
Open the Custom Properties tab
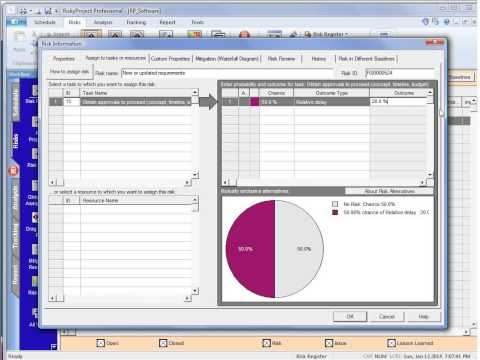[x=170, y=59]
